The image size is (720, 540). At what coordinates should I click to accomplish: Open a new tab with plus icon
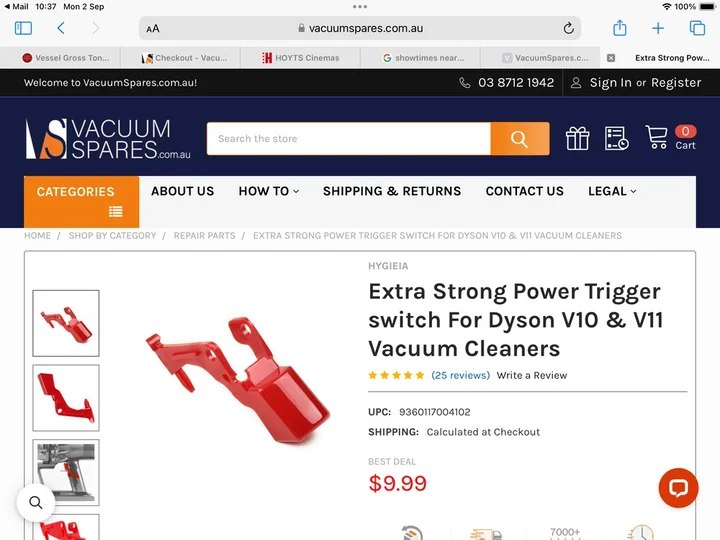pos(658,28)
